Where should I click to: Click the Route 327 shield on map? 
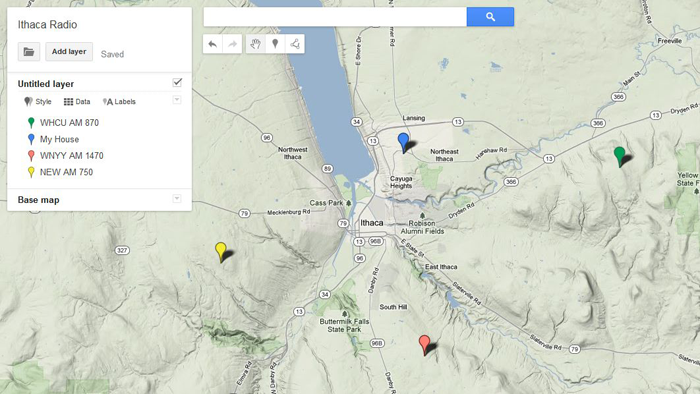[122, 250]
